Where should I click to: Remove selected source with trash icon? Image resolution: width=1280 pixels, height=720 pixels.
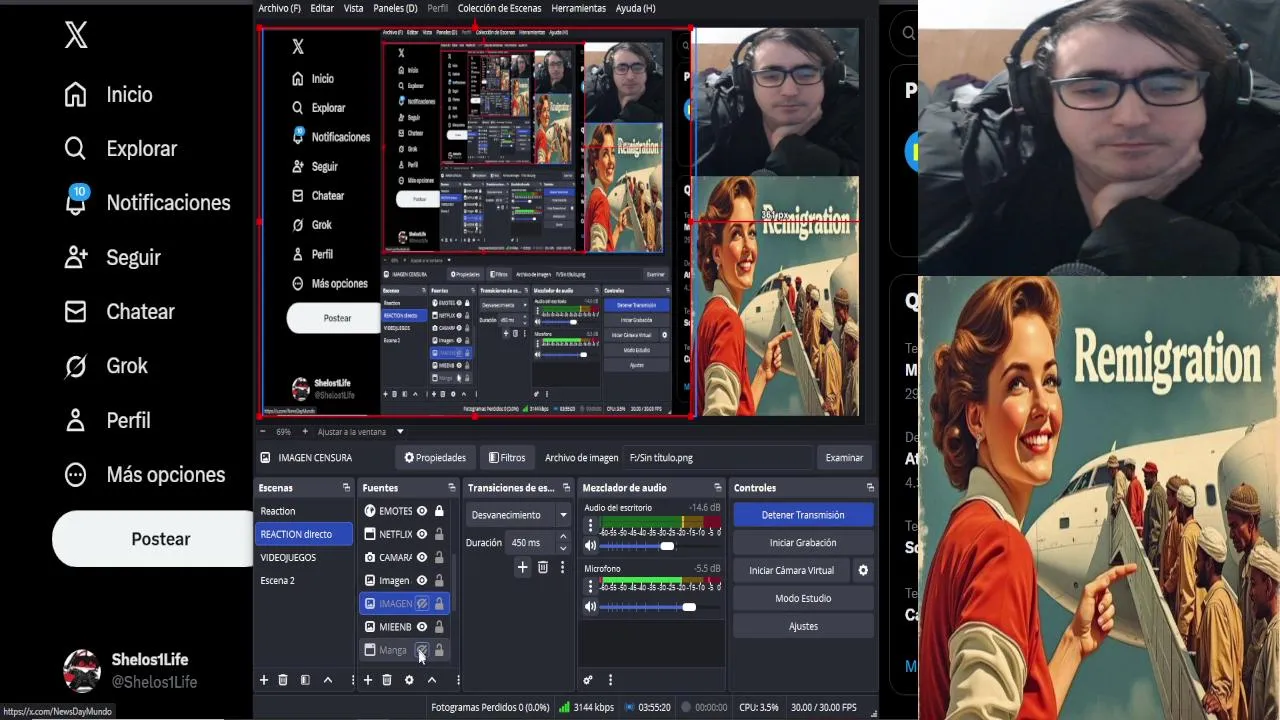point(387,680)
